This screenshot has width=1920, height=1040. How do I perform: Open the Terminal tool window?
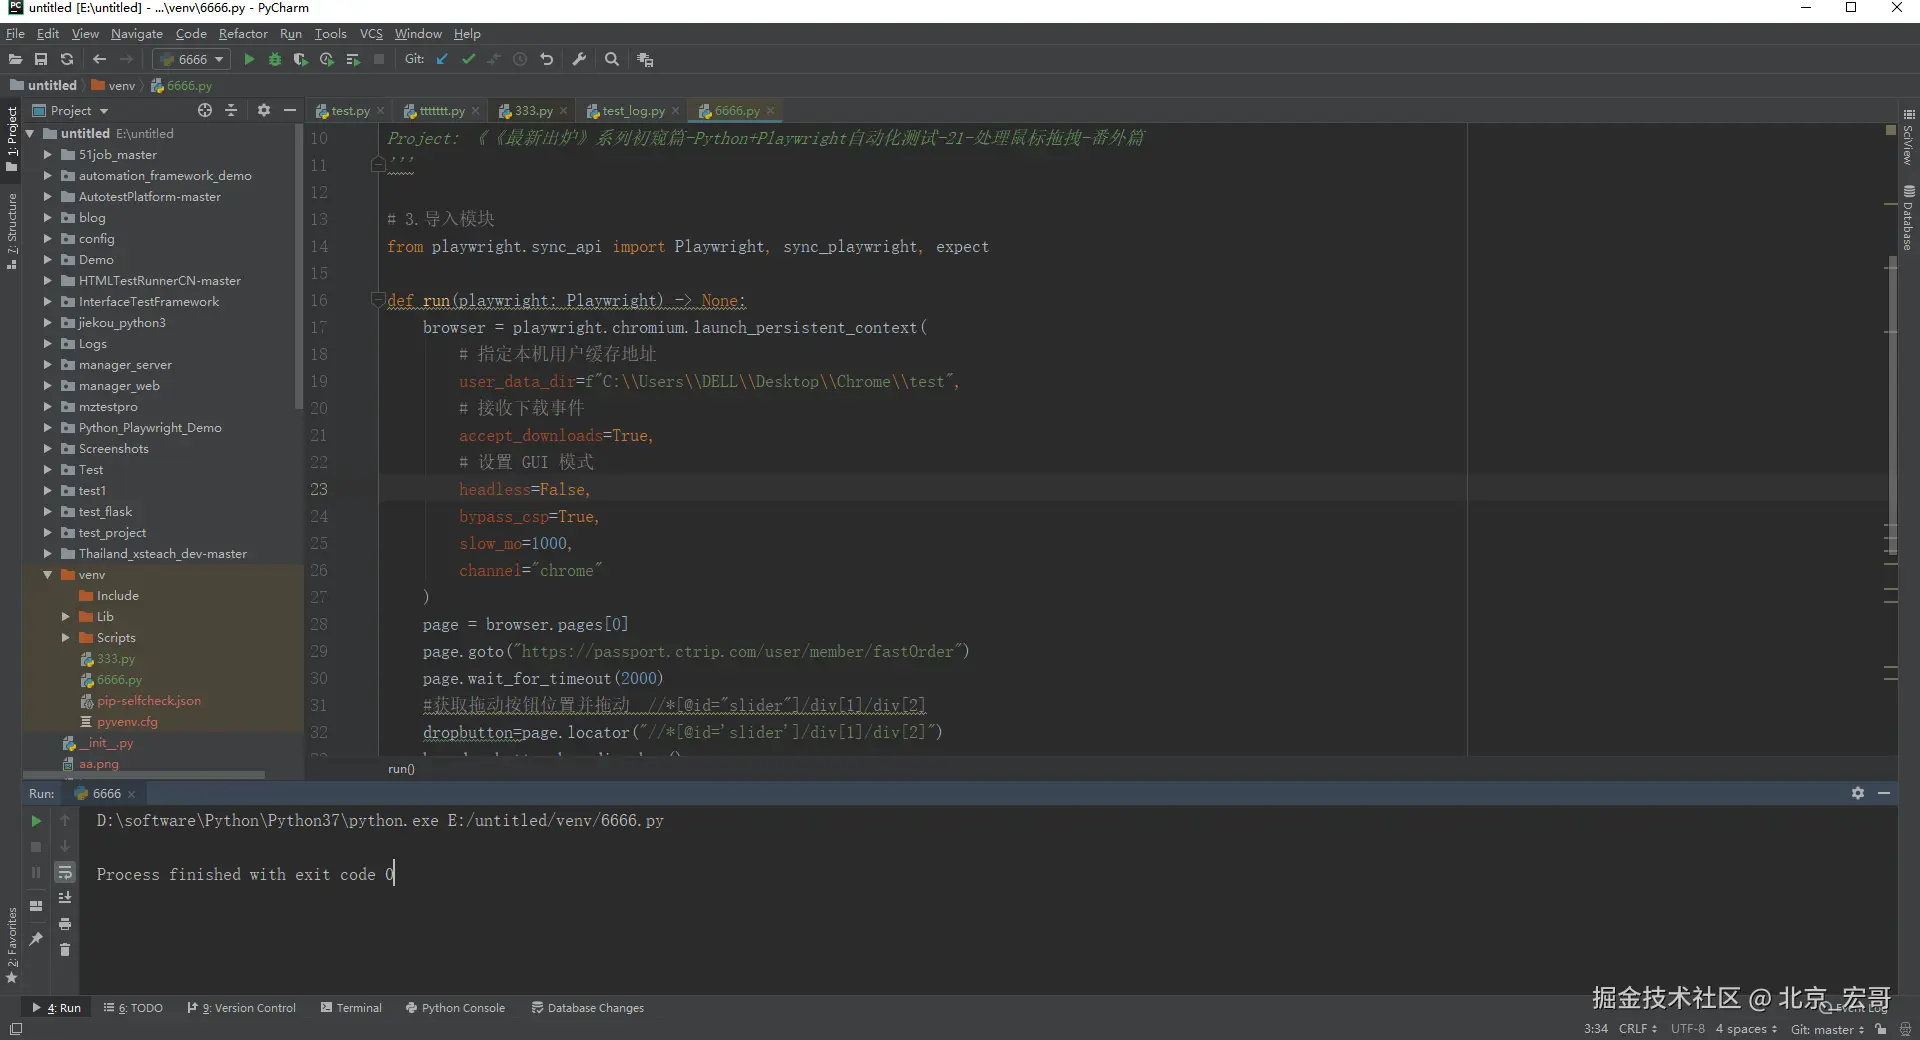[351, 1008]
